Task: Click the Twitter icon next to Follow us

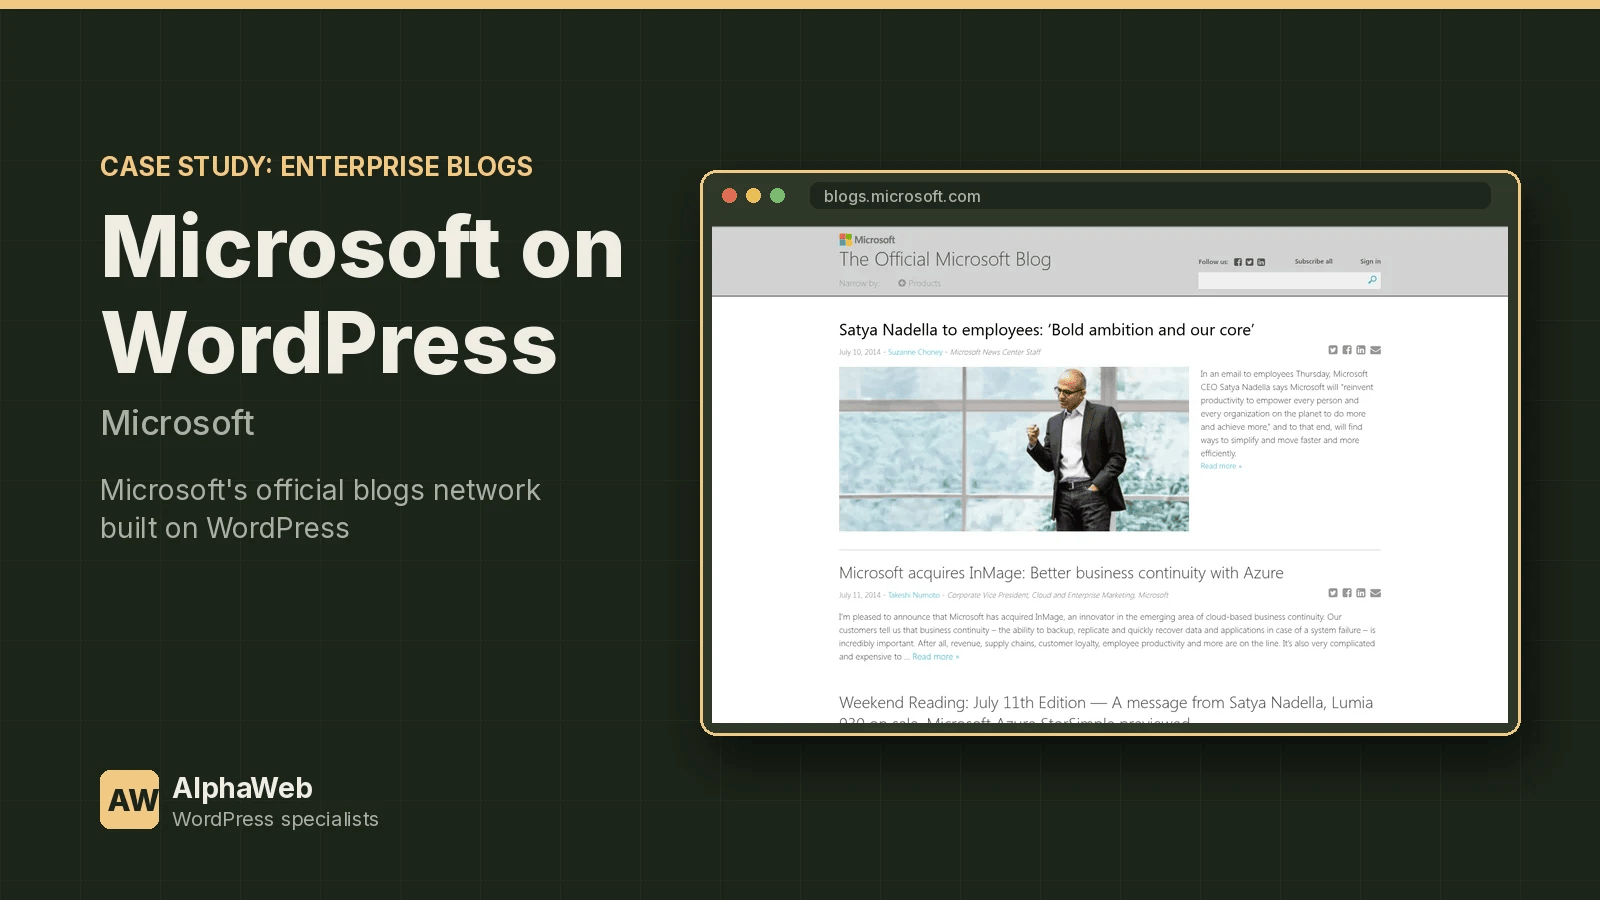Action: point(1249,262)
